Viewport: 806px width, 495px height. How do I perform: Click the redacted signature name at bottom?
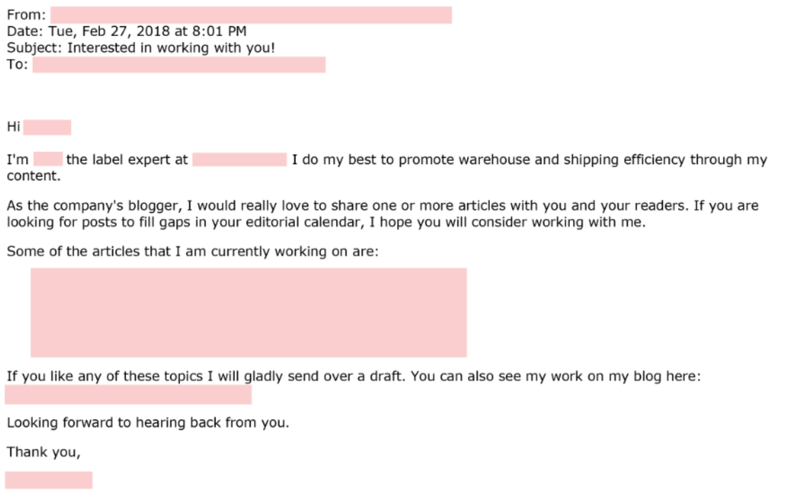tap(49, 480)
